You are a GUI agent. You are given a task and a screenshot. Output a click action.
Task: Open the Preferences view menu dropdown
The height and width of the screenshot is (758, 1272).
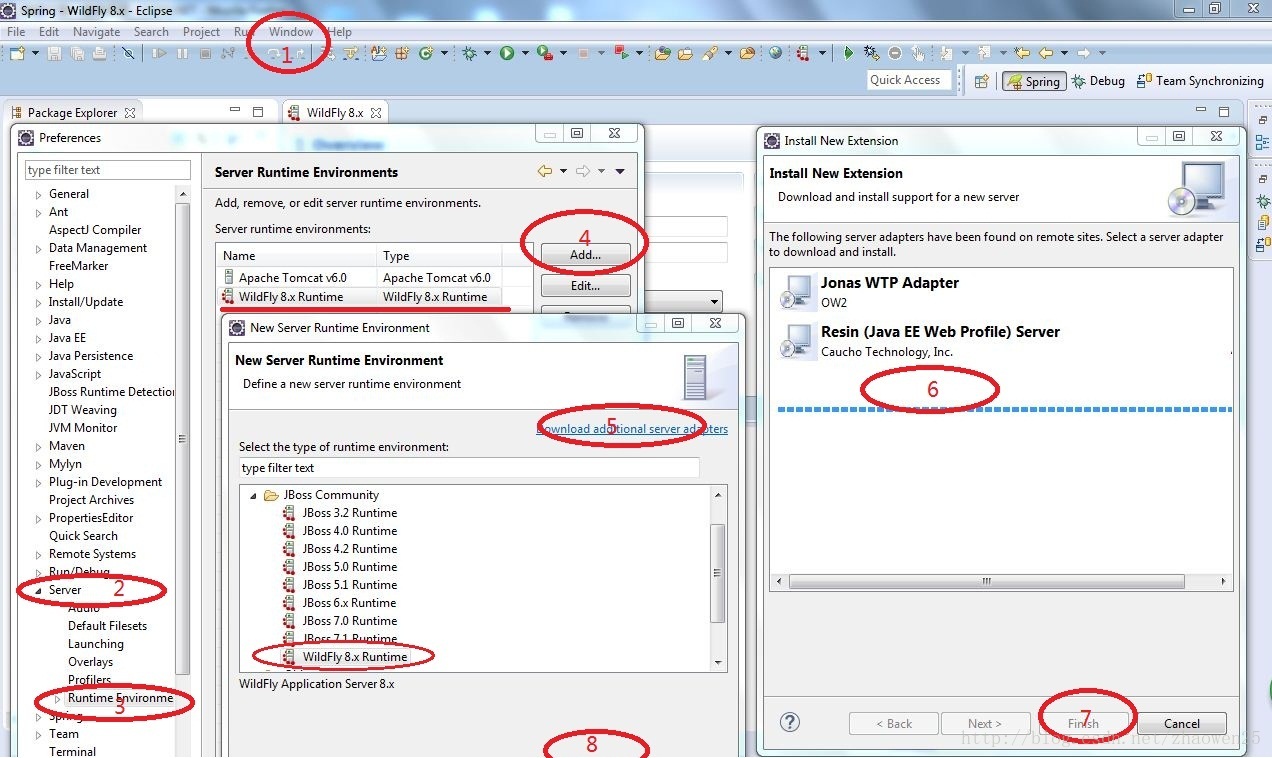coord(620,172)
